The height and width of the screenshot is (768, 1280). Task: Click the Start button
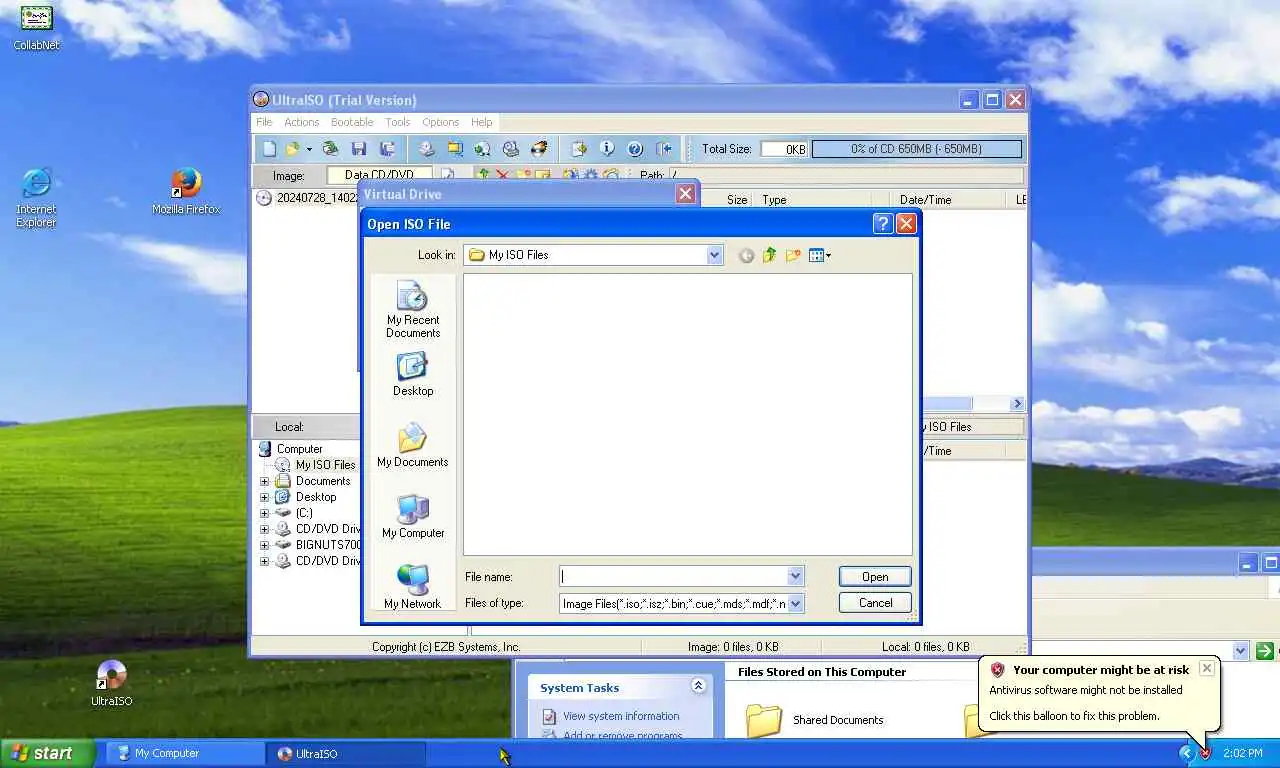click(47, 753)
